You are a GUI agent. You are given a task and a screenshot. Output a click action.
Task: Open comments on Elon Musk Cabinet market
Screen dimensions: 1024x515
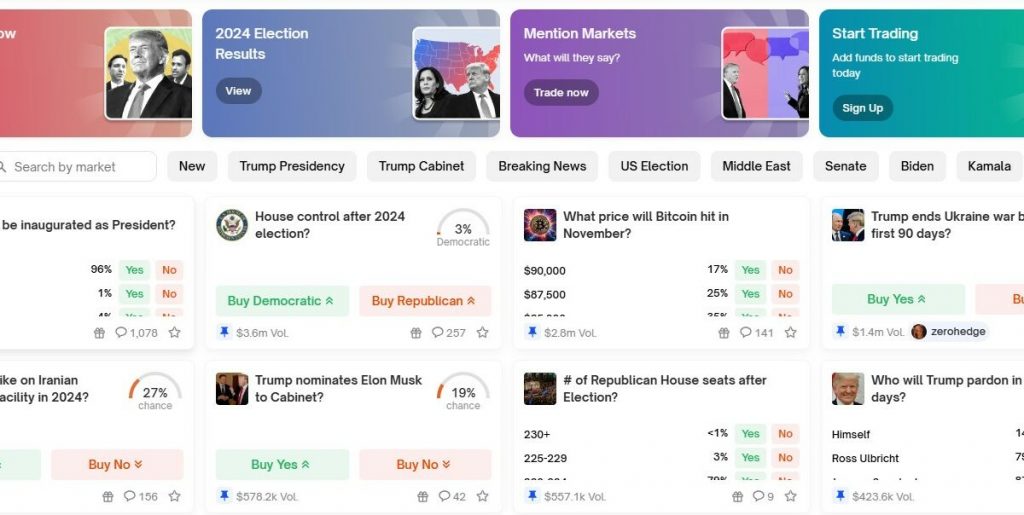coord(452,496)
